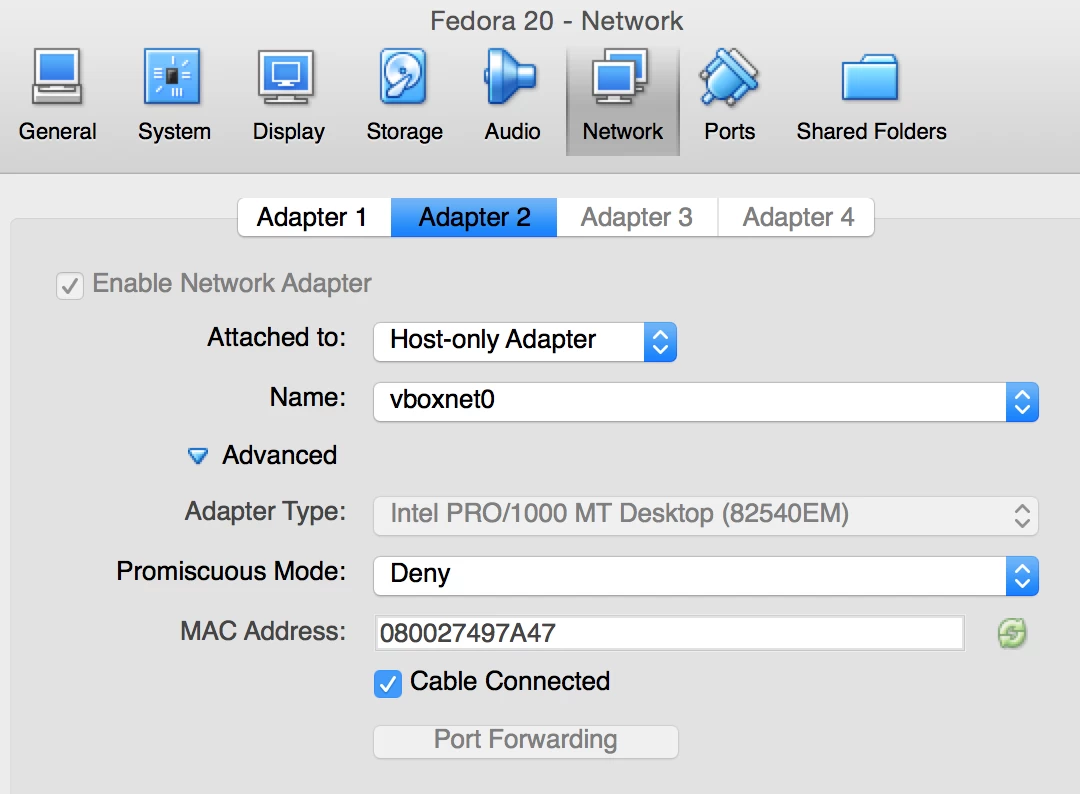Click the Port Forwarding button
Viewport: 1080px width, 794px height.
tap(526, 741)
